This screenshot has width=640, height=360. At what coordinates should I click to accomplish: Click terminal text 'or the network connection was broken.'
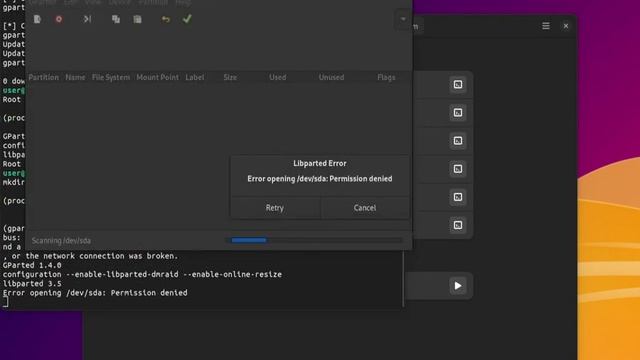point(95,256)
